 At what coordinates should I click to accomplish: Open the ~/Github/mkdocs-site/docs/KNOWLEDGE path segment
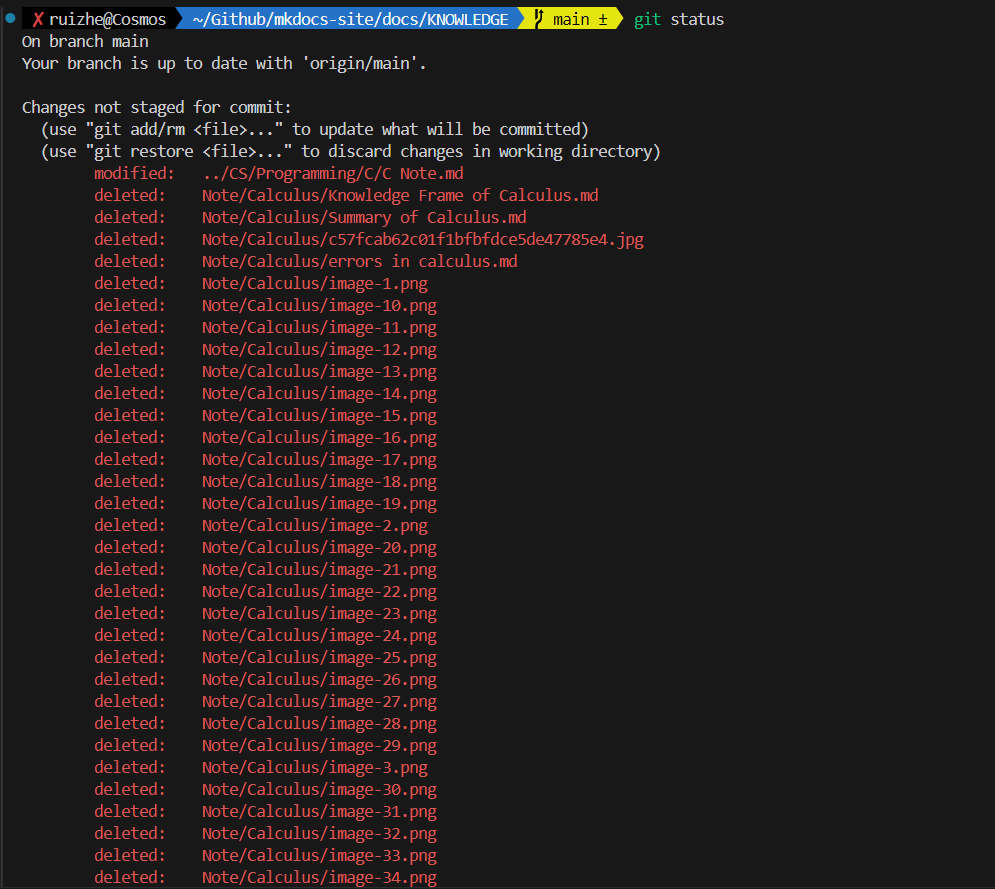[x=350, y=20]
